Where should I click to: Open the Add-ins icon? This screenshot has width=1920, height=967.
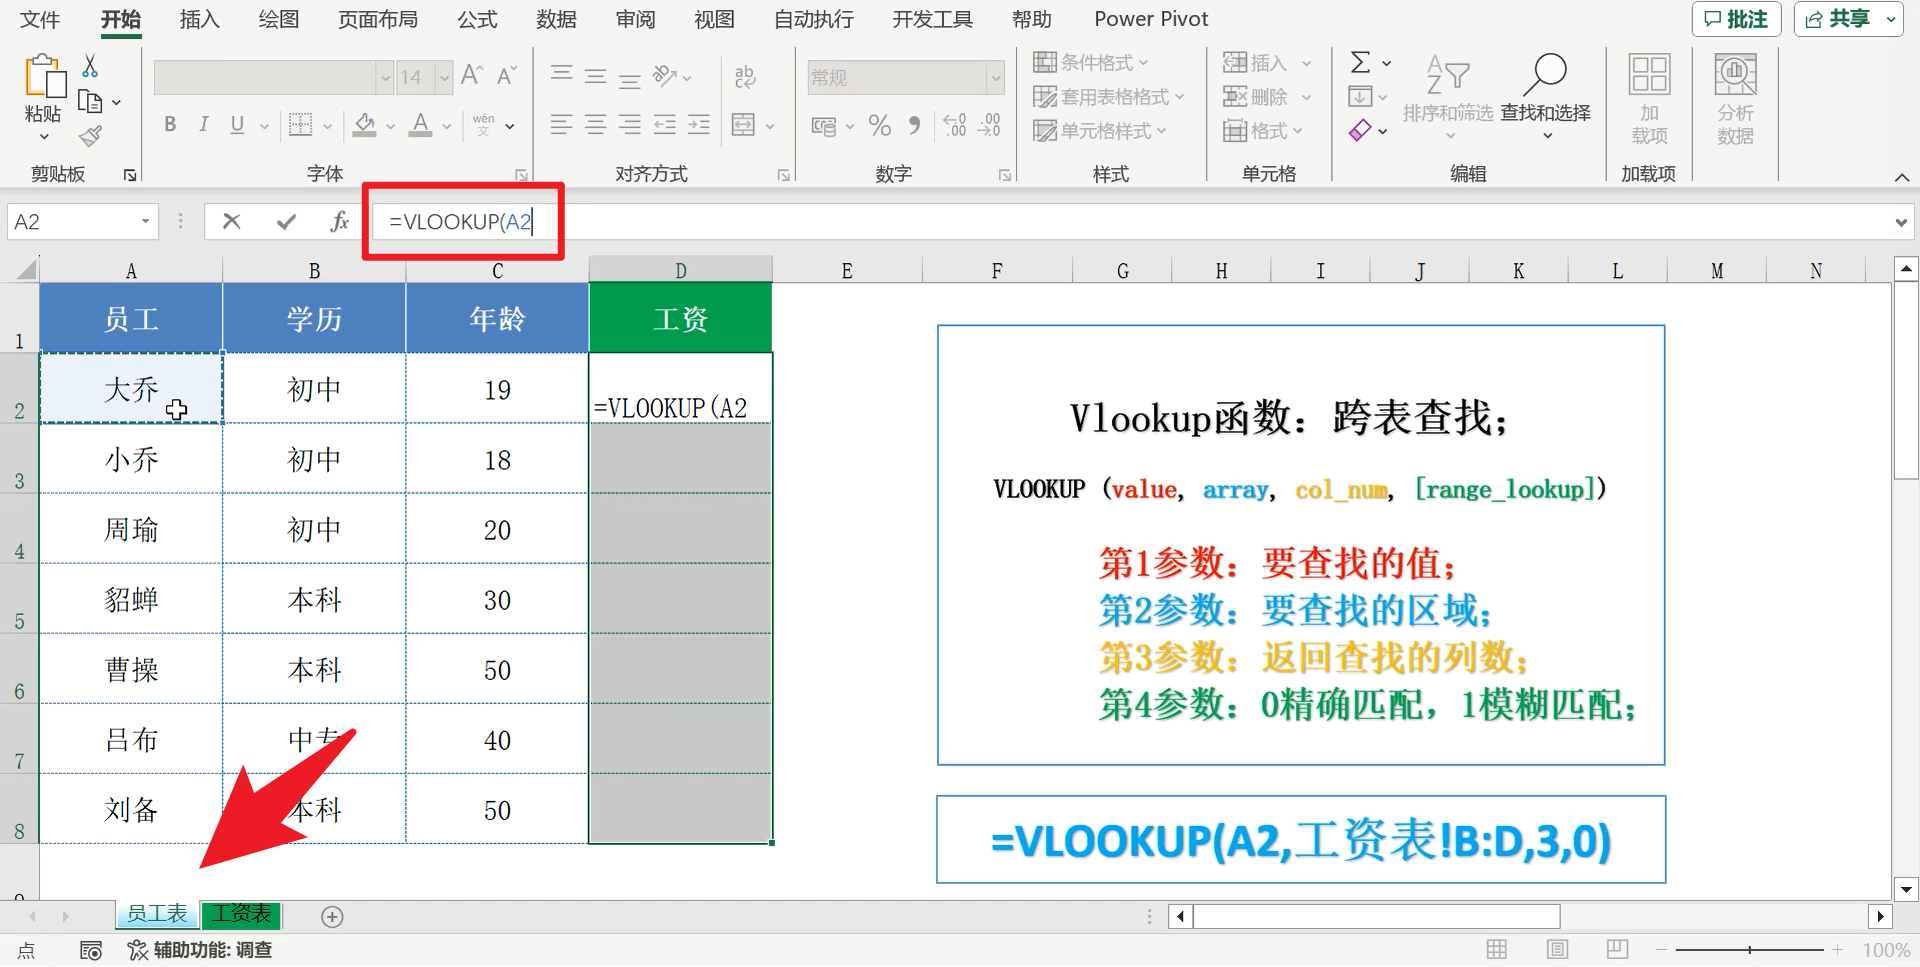point(1649,75)
